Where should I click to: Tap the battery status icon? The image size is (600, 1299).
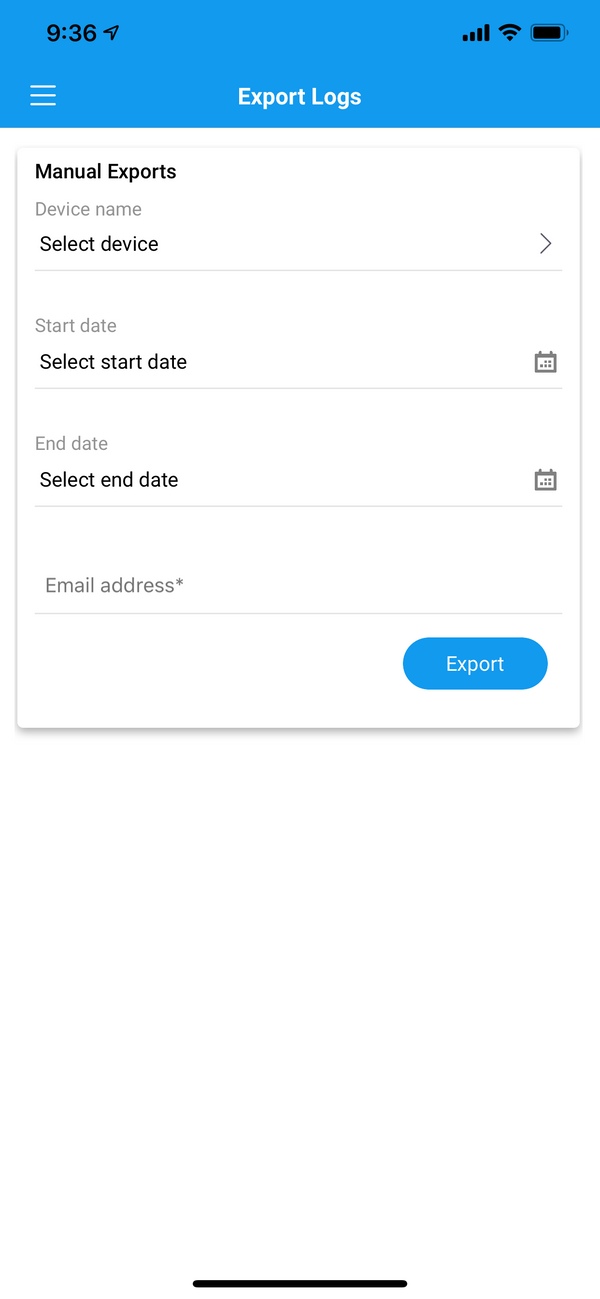pyautogui.click(x=550, y=33)
